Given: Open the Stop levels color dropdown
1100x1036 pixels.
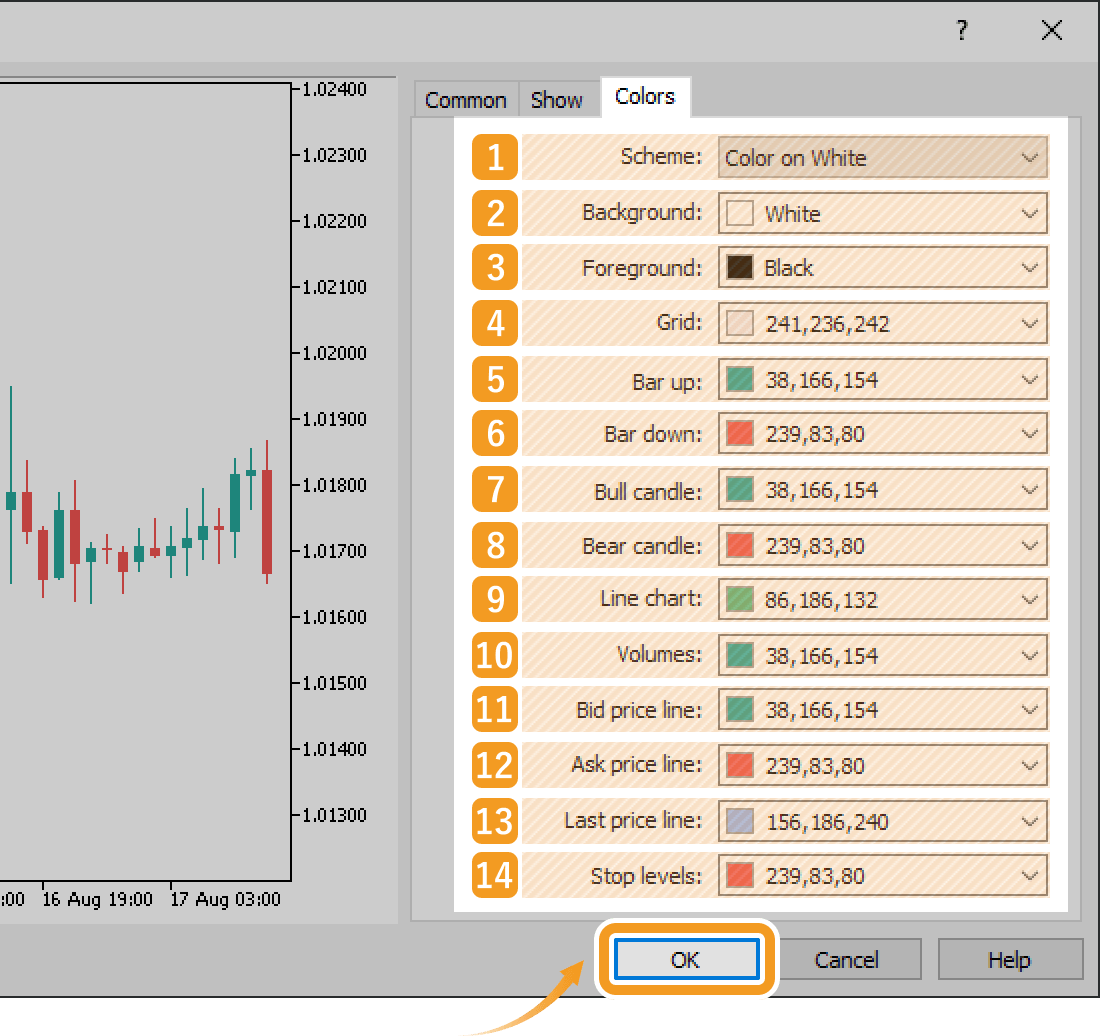Looking at the screenshot, I should (x=1029, y=876).
